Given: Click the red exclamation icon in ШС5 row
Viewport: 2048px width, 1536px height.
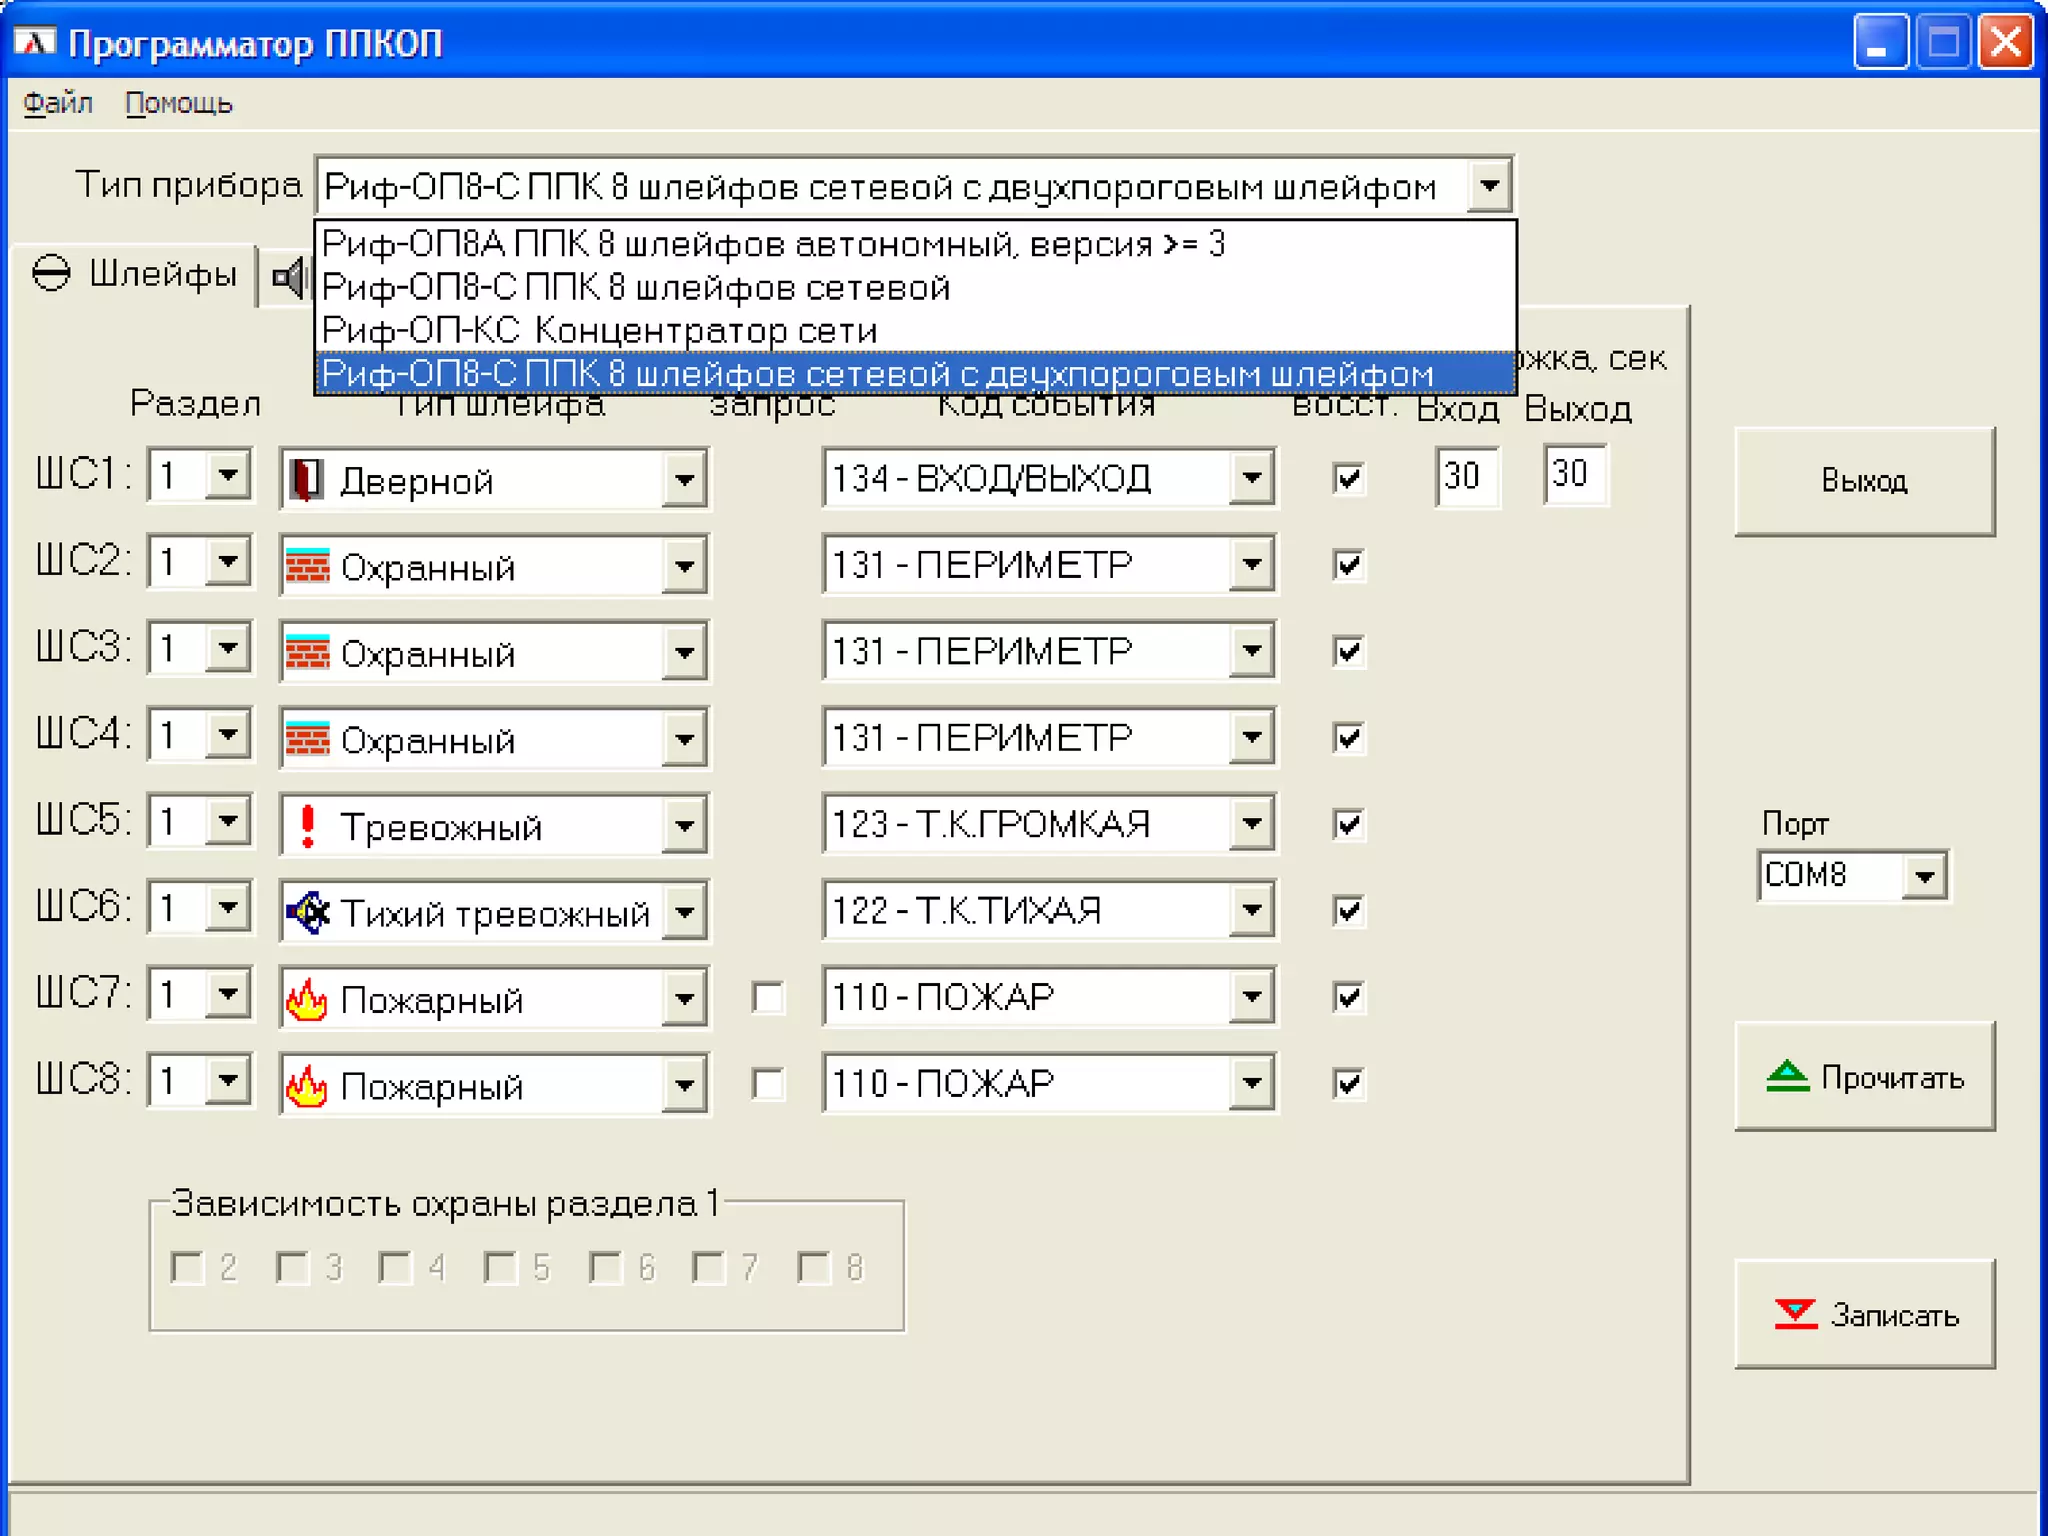Looking at the screenshot, I should 307,826.
